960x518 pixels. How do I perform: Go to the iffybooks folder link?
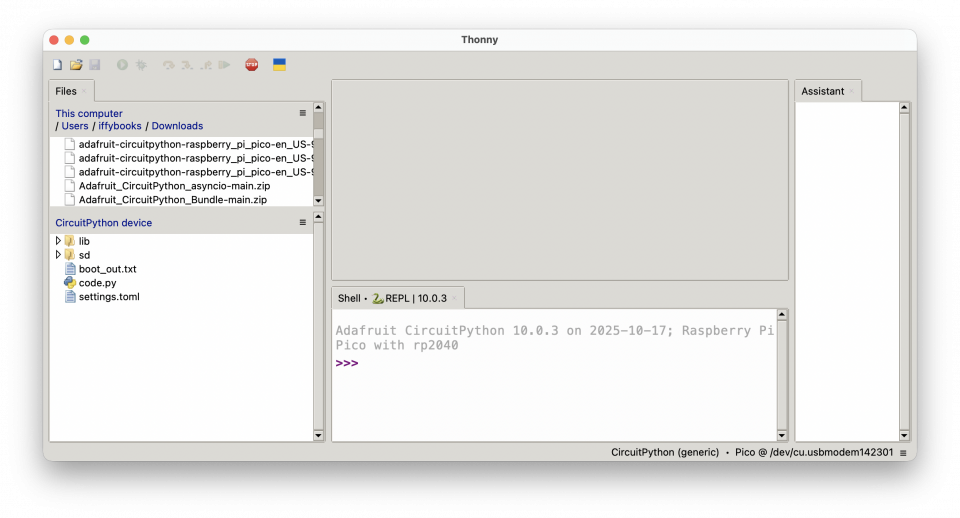(120, 126)
